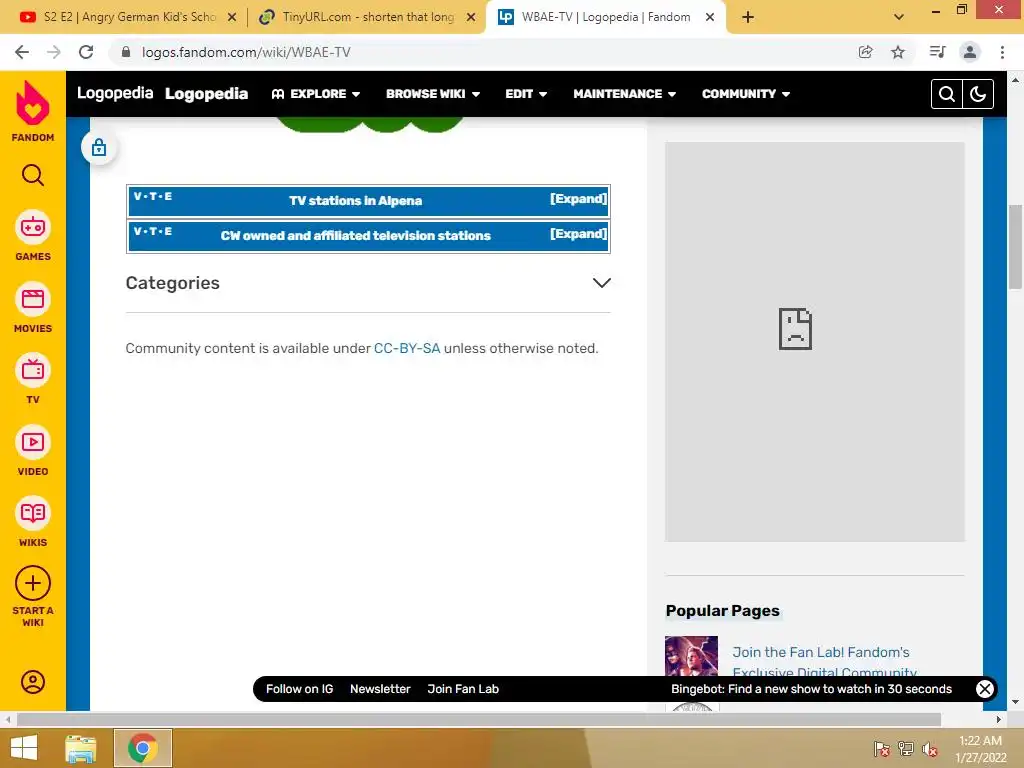Open the Maintenance dropdown menu

pos(624,94)
